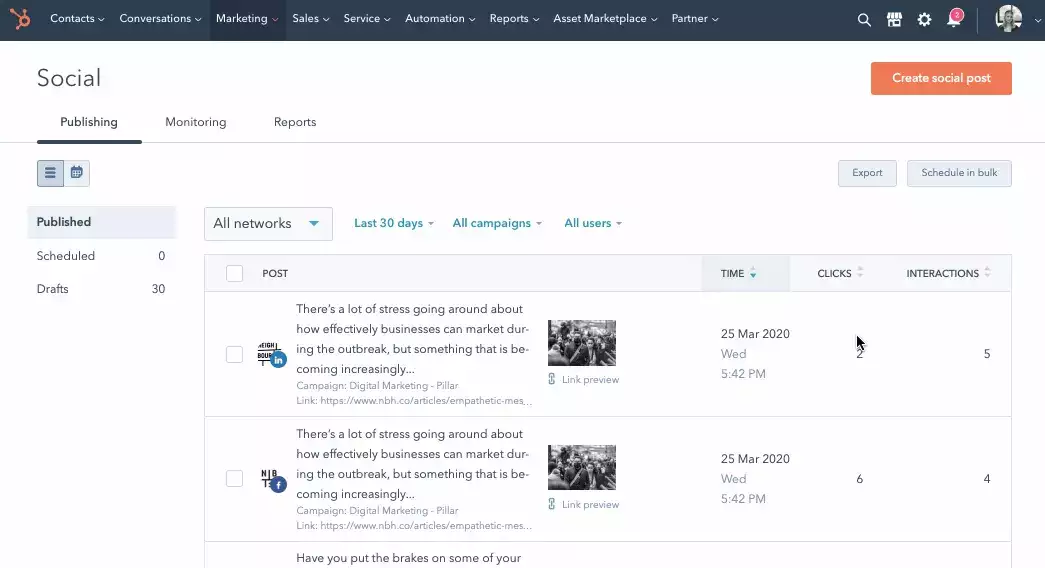Click the HubSpot sprocket logo
The image size is (1045, 568).
pyautogui.click(x=20, y=19)
